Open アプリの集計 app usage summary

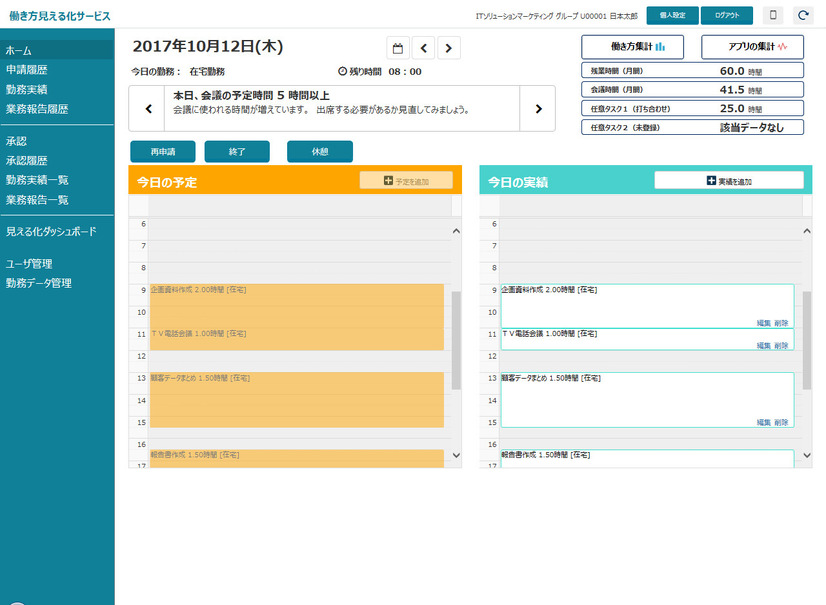753,47
